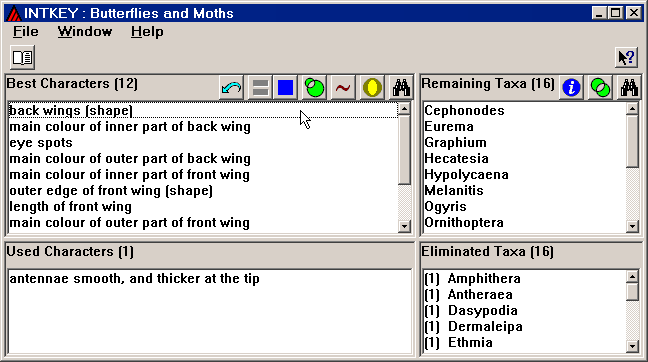The width and height of the screenshot is (648, 362).
Task: Open the Window menu
Action: click(85, 32)
